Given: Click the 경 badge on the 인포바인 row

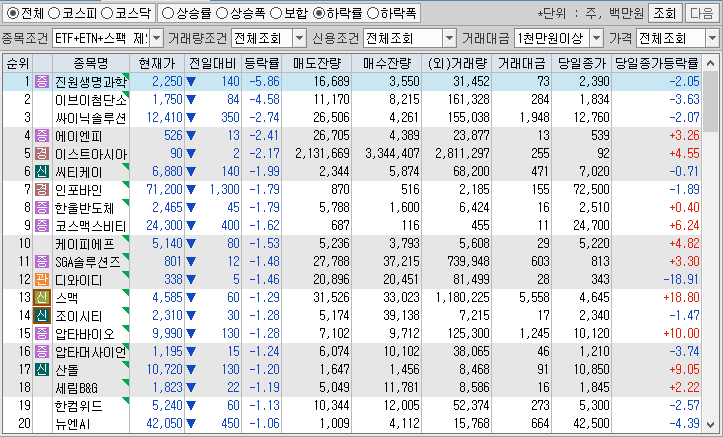Looking at the screenshot, I should click(x=42, y=189).
